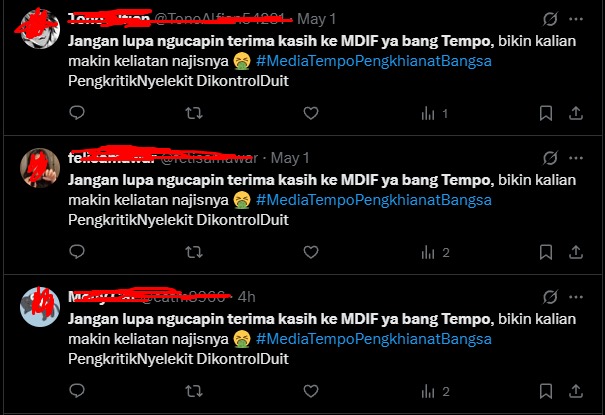605x415 pixels.
Task: Reply to the first tweet
Action: coord(77,113)
